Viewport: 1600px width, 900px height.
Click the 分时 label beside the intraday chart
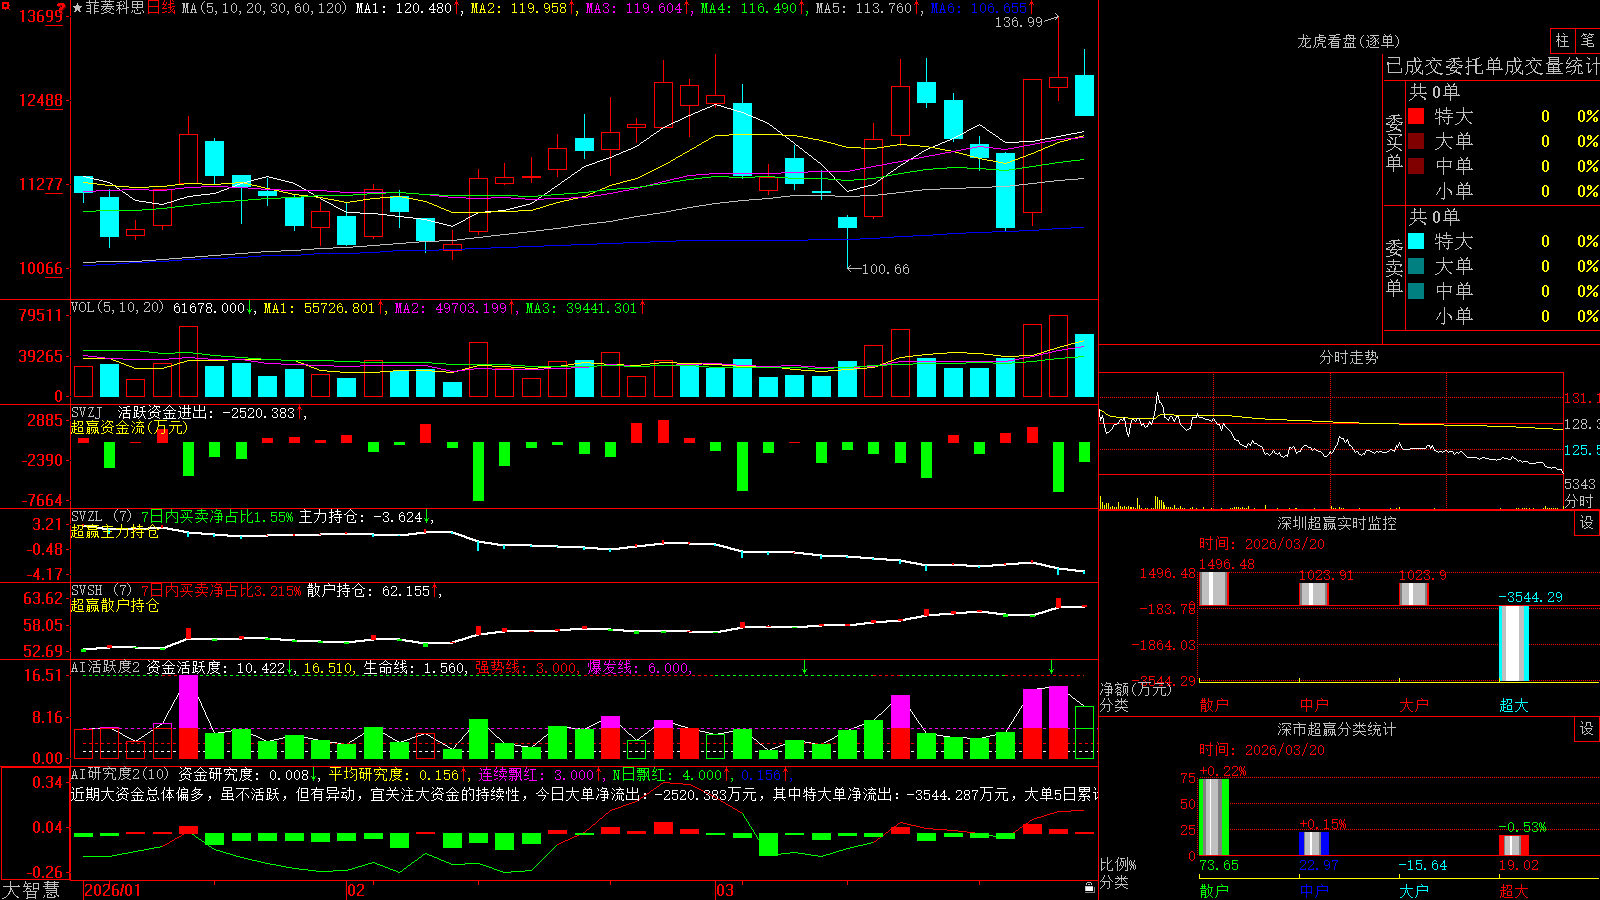[1579, 500]
